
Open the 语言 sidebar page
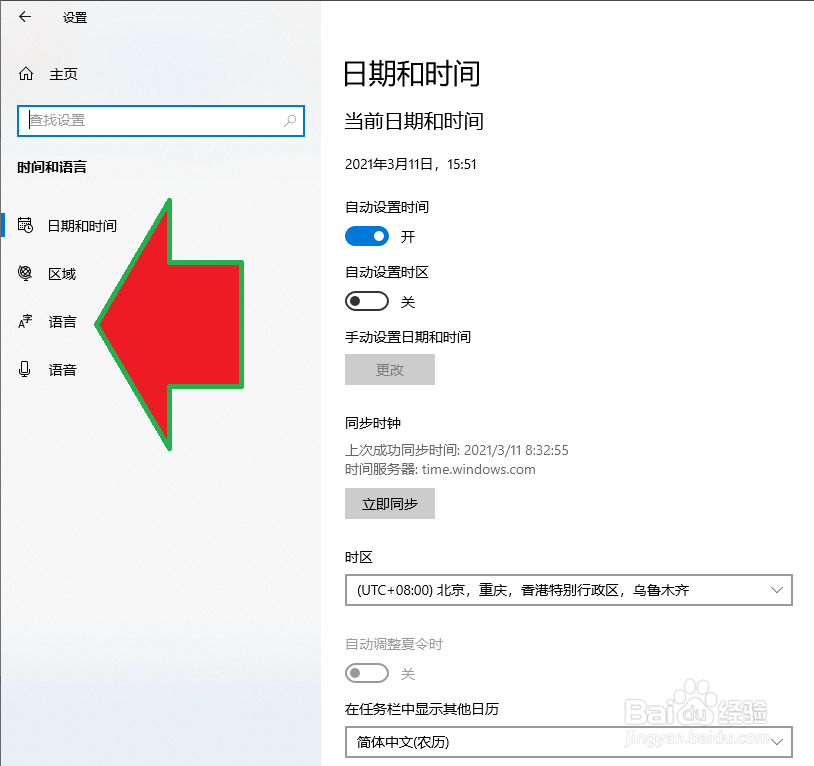point(62,322)
